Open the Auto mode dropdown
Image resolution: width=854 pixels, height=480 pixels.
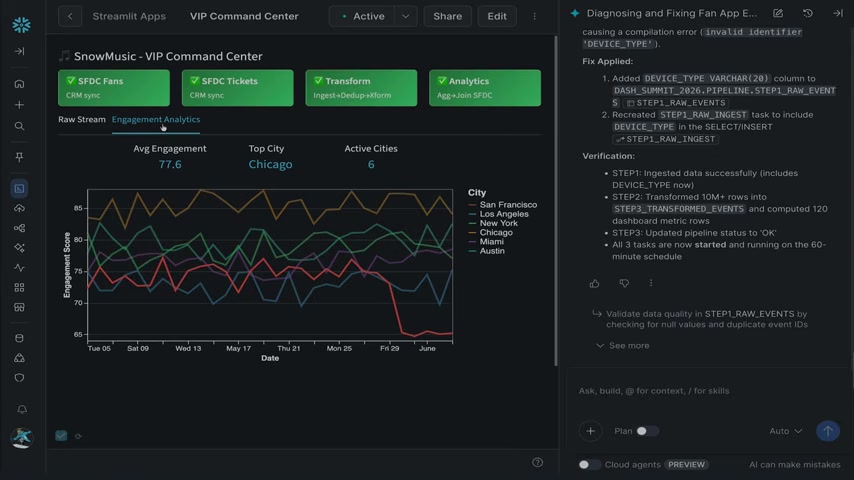[x=785, y=431]
